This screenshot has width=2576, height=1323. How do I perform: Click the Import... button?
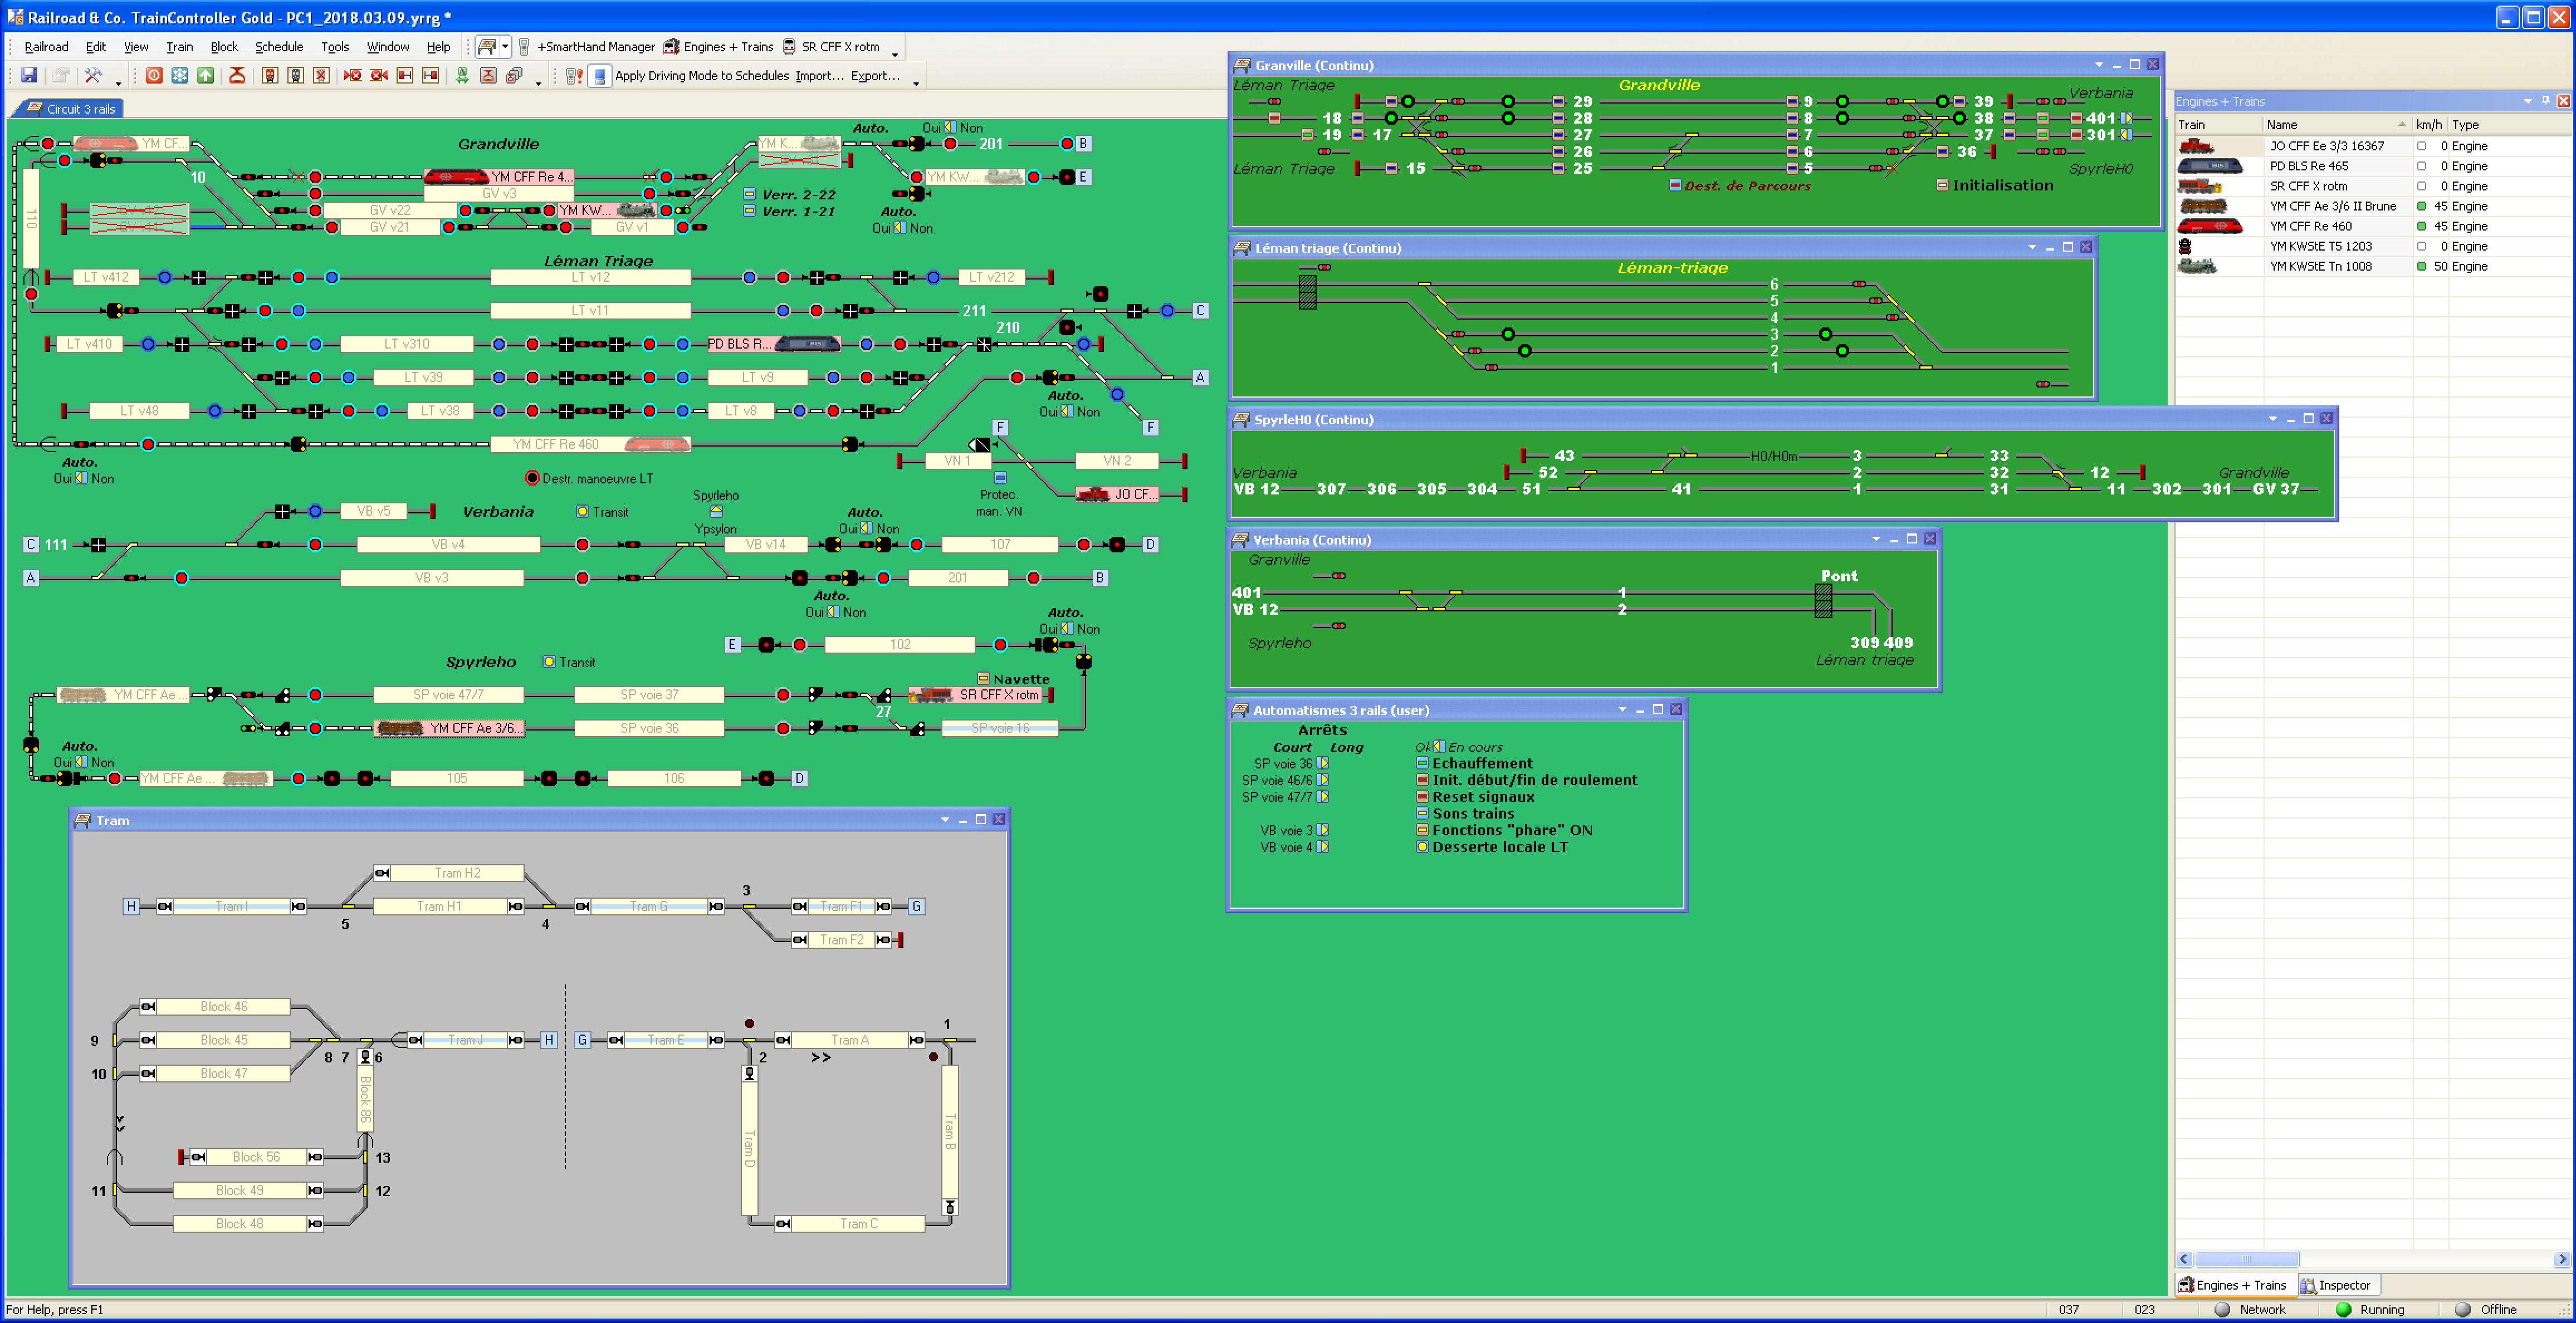click(x=820, y=75)
